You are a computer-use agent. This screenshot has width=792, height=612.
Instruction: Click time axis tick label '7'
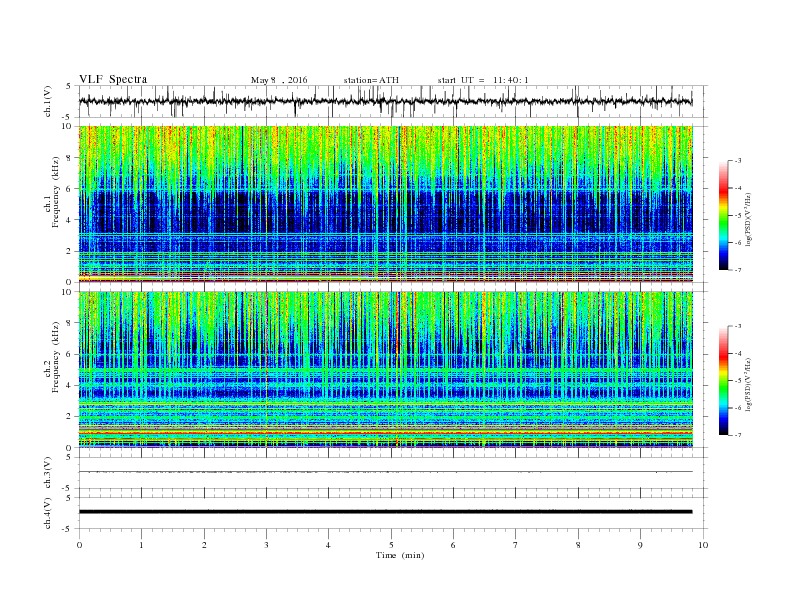(x=516, y=545)
